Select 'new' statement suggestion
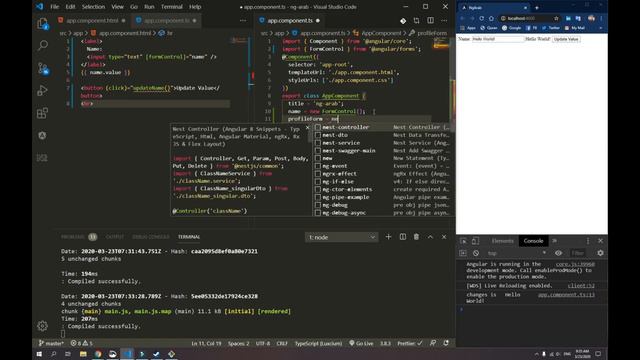The width and height of the screenshot is (640, 360). click(382, 158)
